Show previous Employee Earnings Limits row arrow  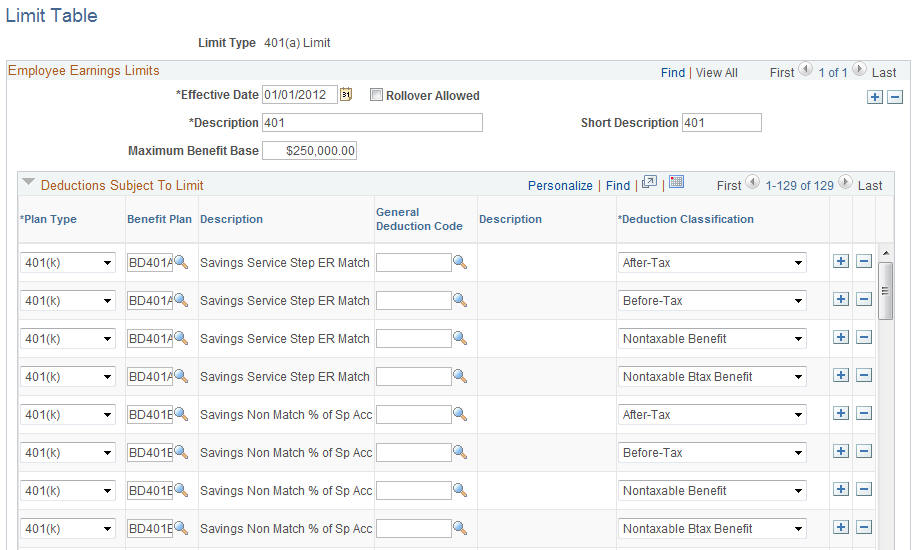pyautogui.click(x=806, y=70)
